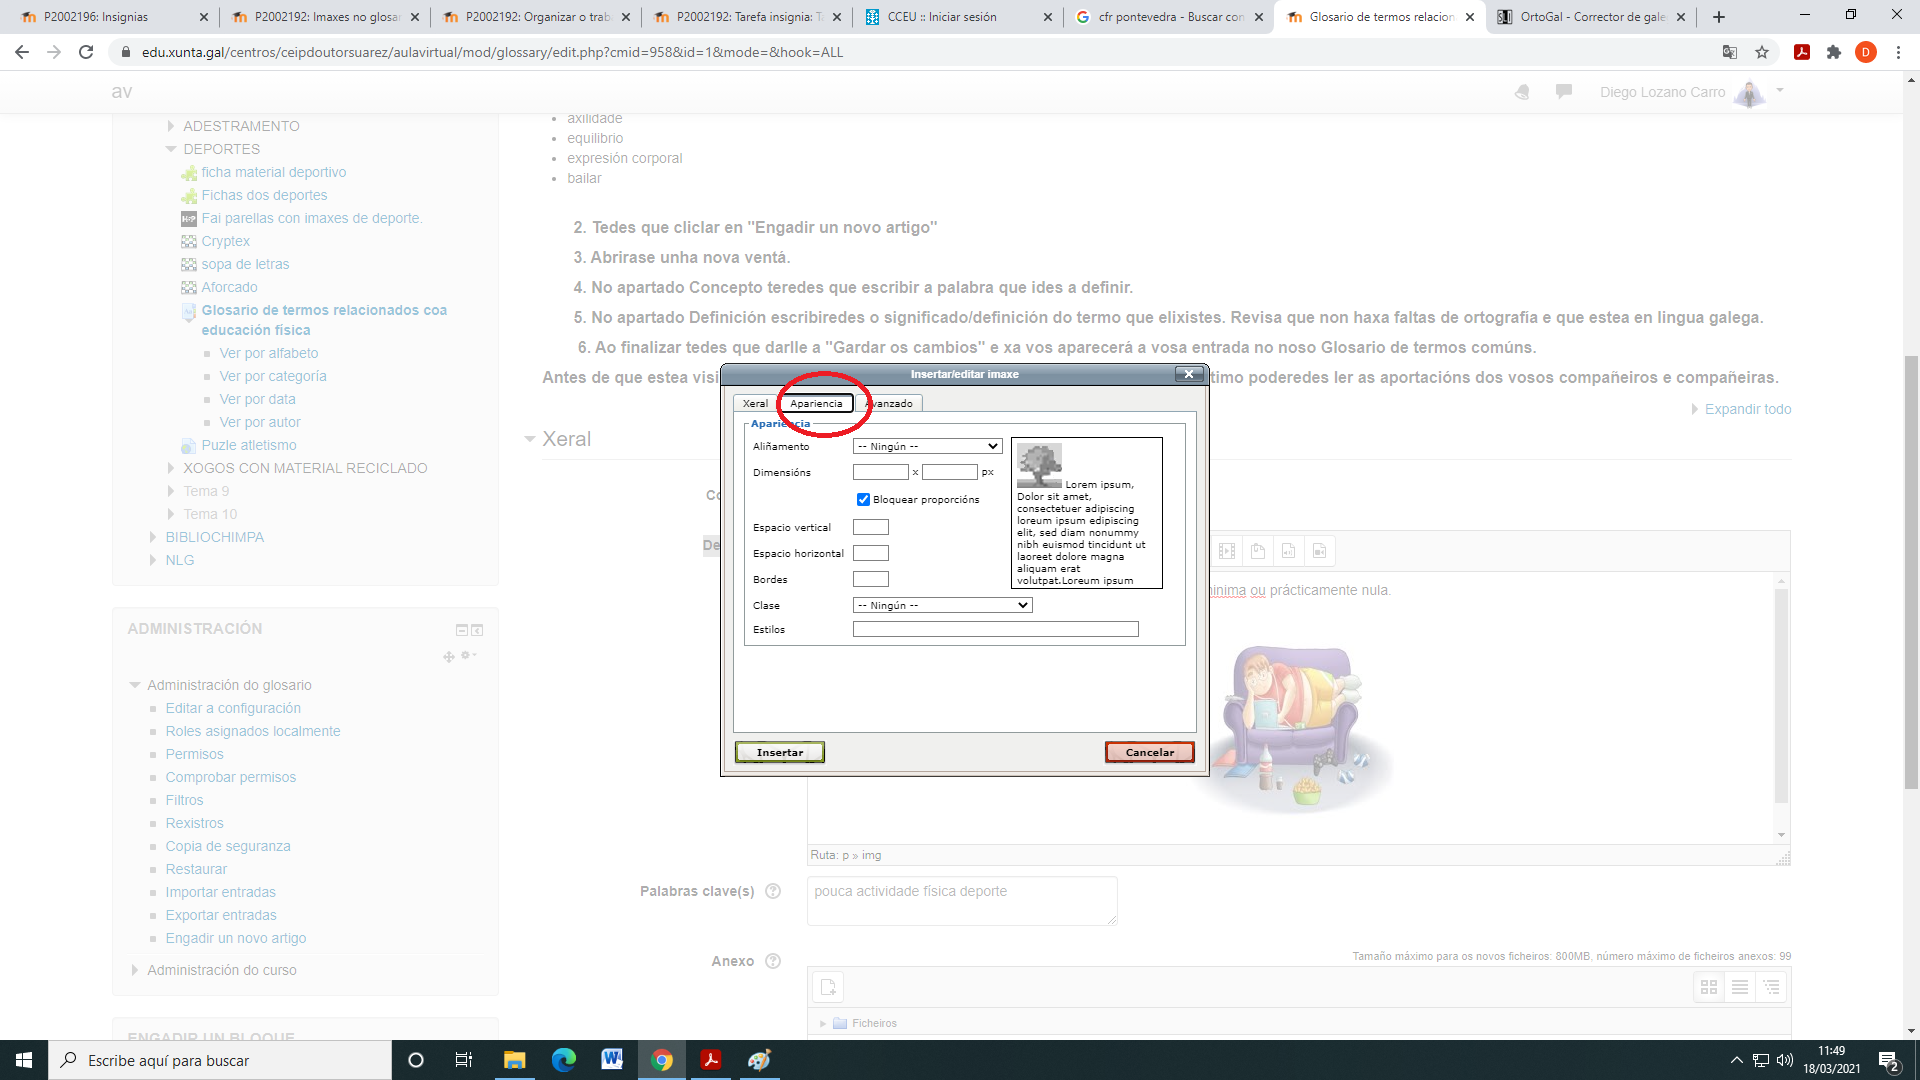The image size is (1920, 1080).
Task: Click the Insertar button
Action: click(x=779, y=752)
